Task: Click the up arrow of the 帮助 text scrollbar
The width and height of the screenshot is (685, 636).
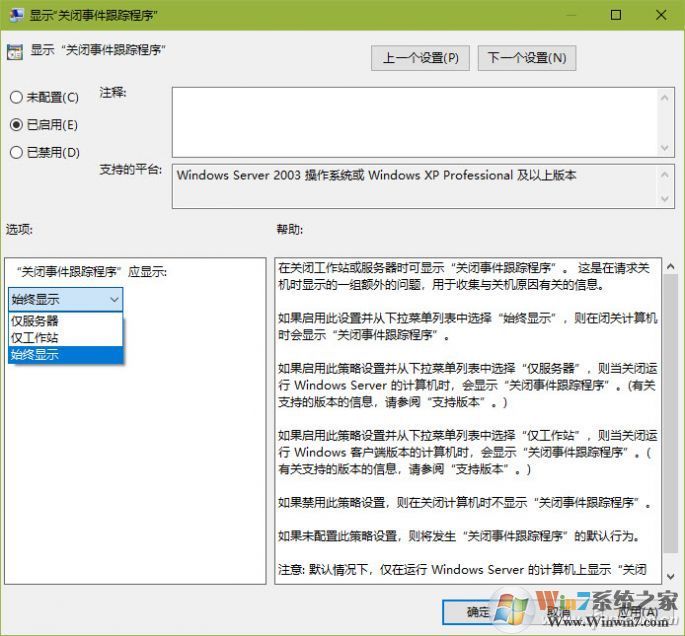Action: click(670, 268)
